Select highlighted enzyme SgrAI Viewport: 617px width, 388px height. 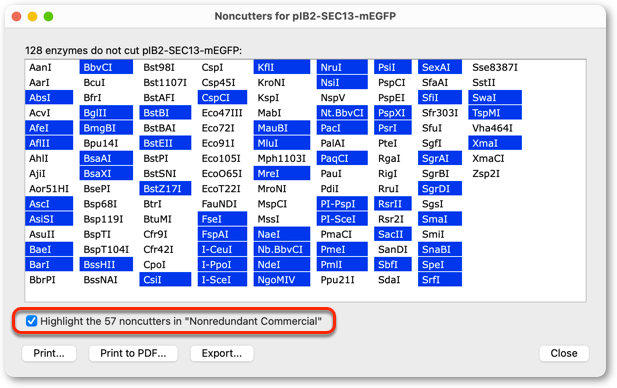[440, 158]
